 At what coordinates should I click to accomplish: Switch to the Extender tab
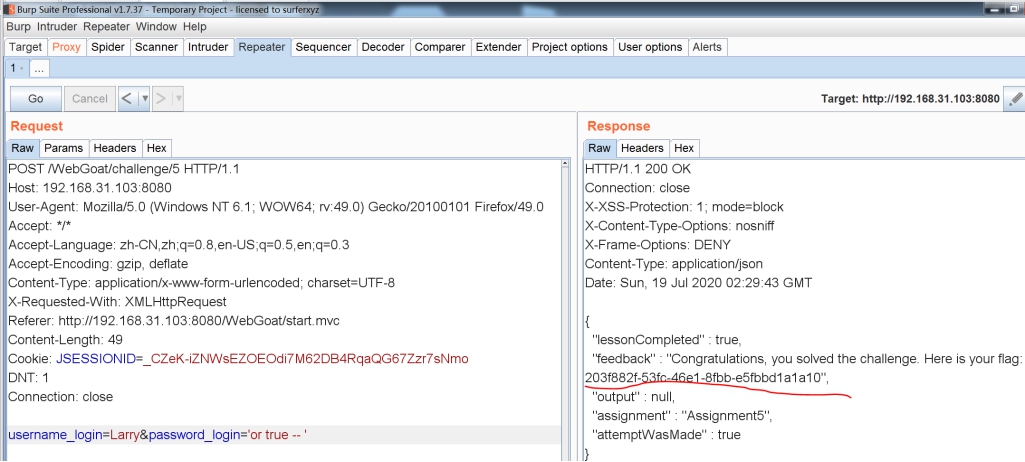pos(499,47)
